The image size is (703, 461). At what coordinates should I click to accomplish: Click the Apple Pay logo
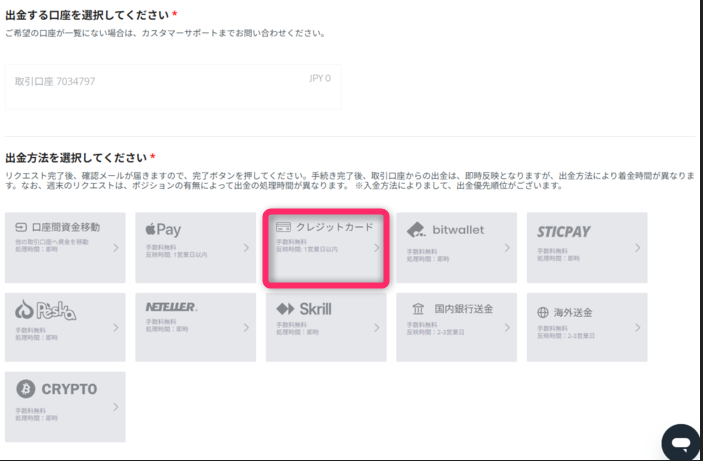click(163, 230)
